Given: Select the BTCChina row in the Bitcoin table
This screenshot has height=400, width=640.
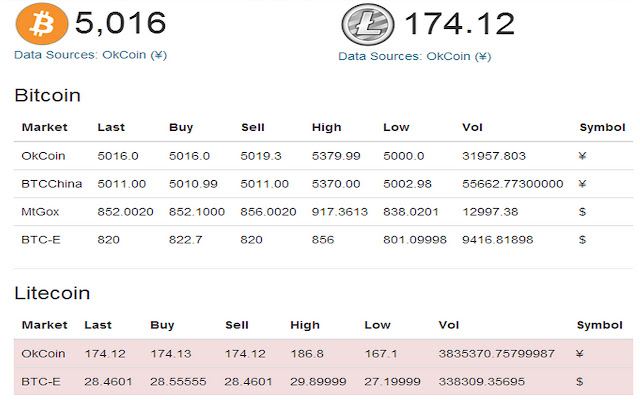Looking at the screenshot, I should pos(323,184).
